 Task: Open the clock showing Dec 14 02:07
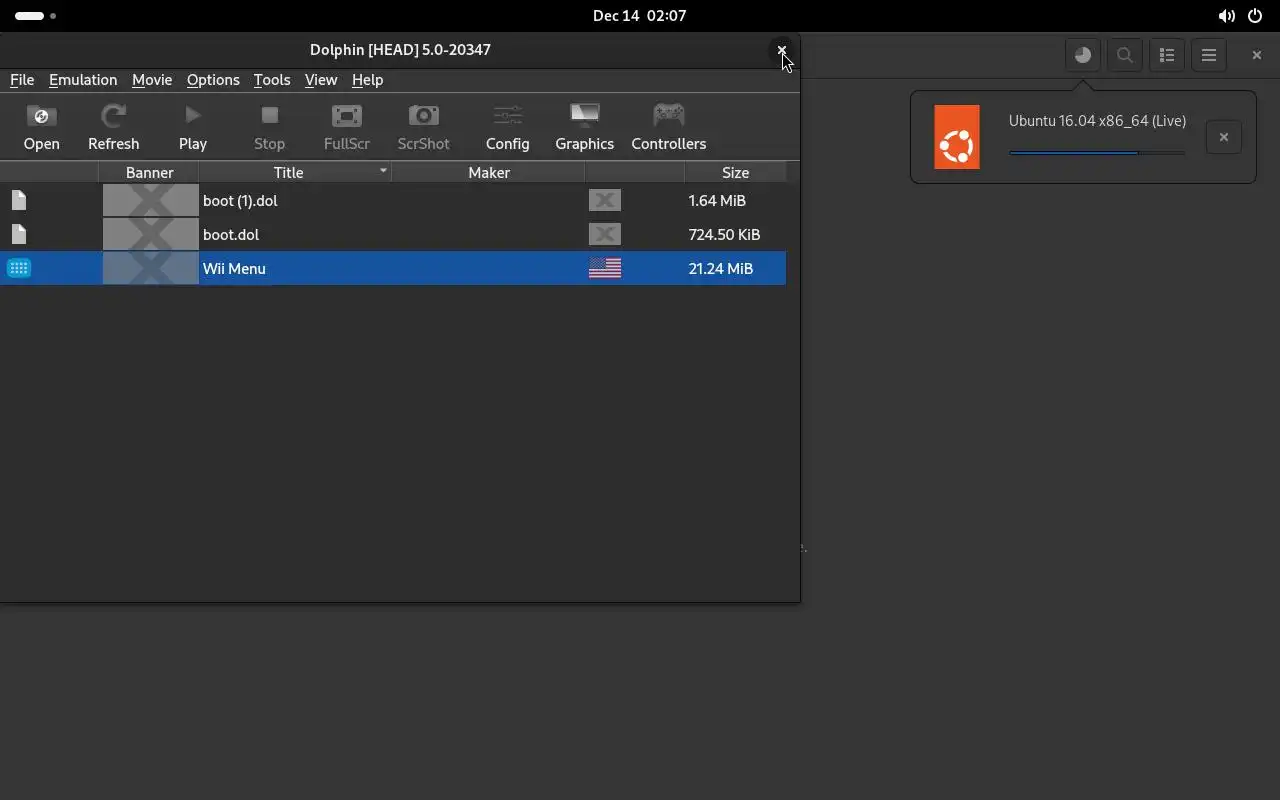coord(639,15)
